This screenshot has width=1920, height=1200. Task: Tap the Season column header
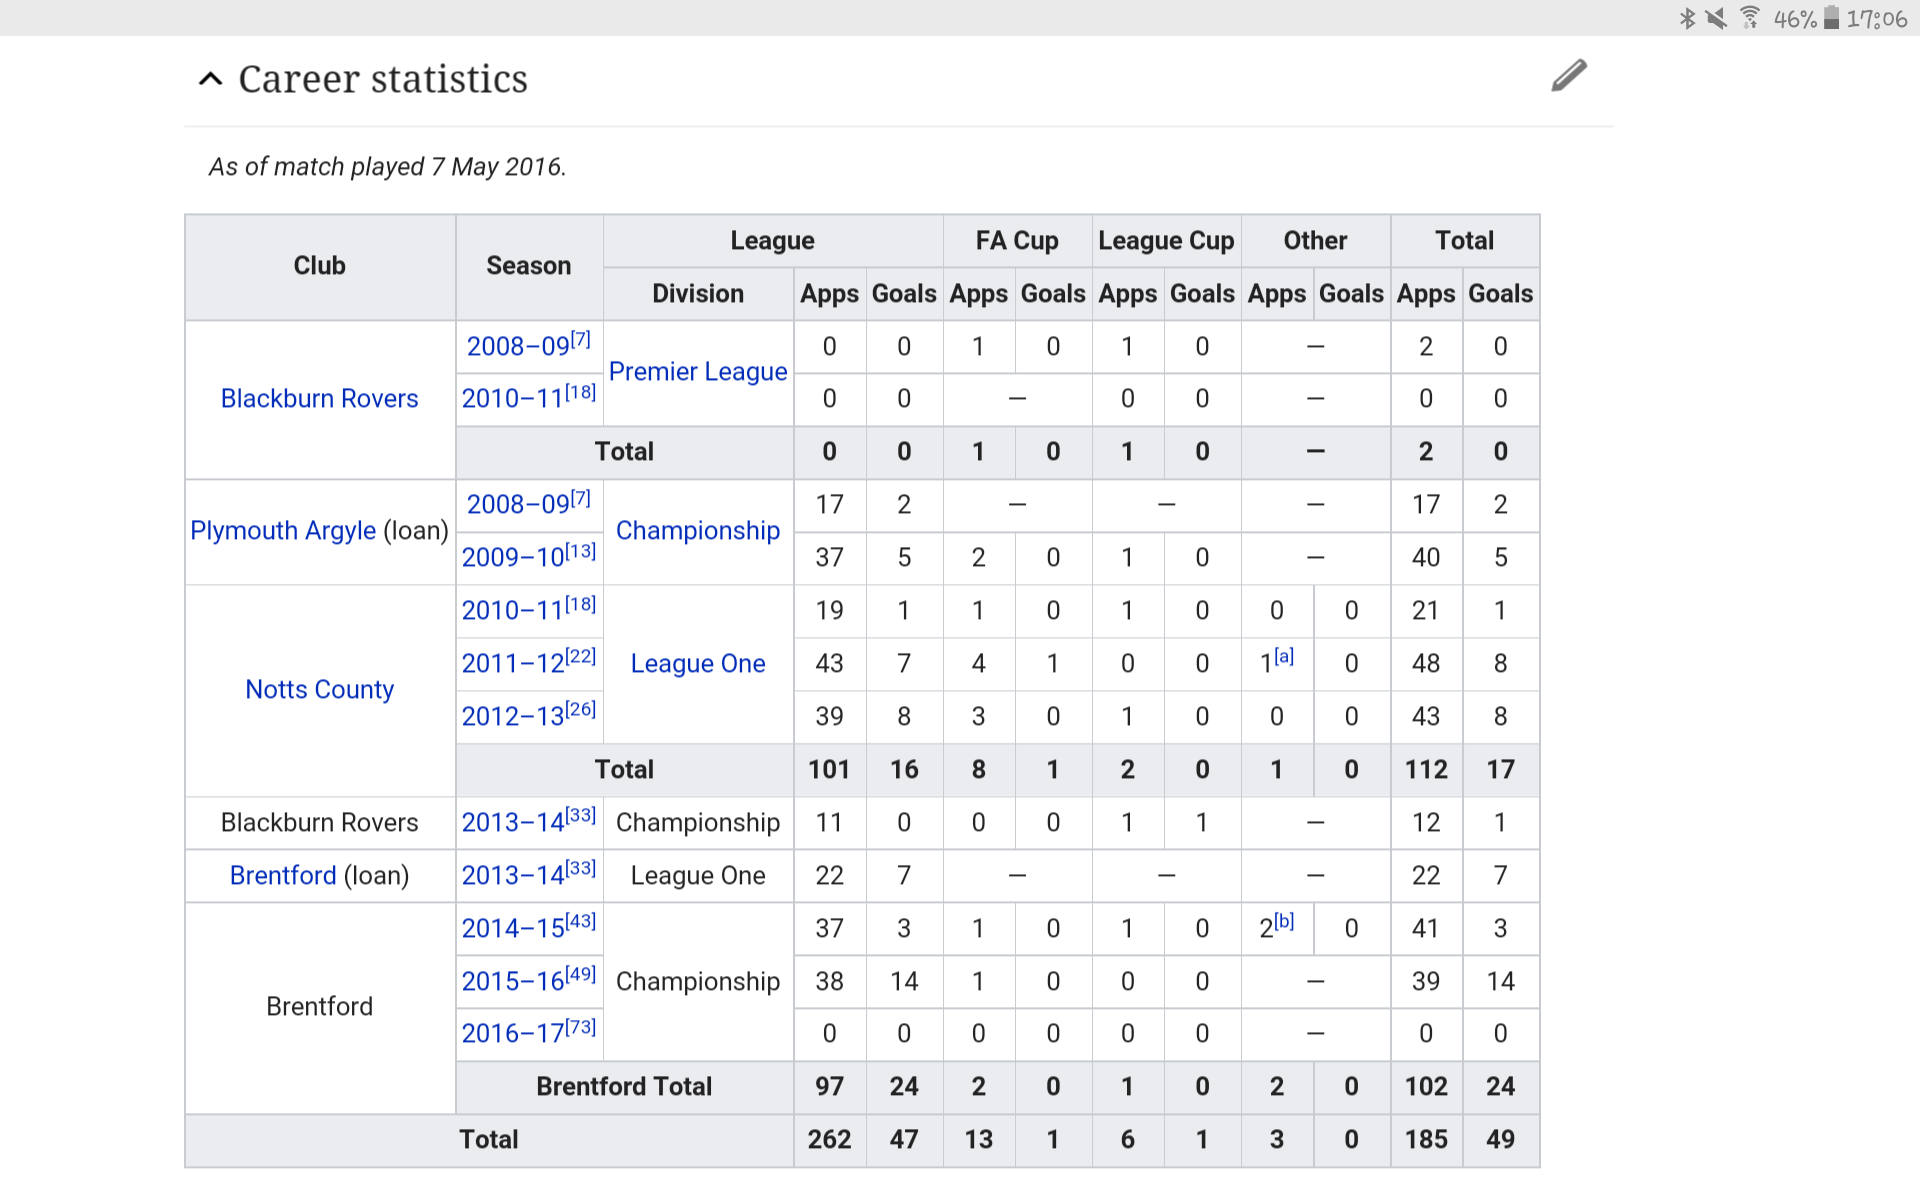[x=528, y=266]
